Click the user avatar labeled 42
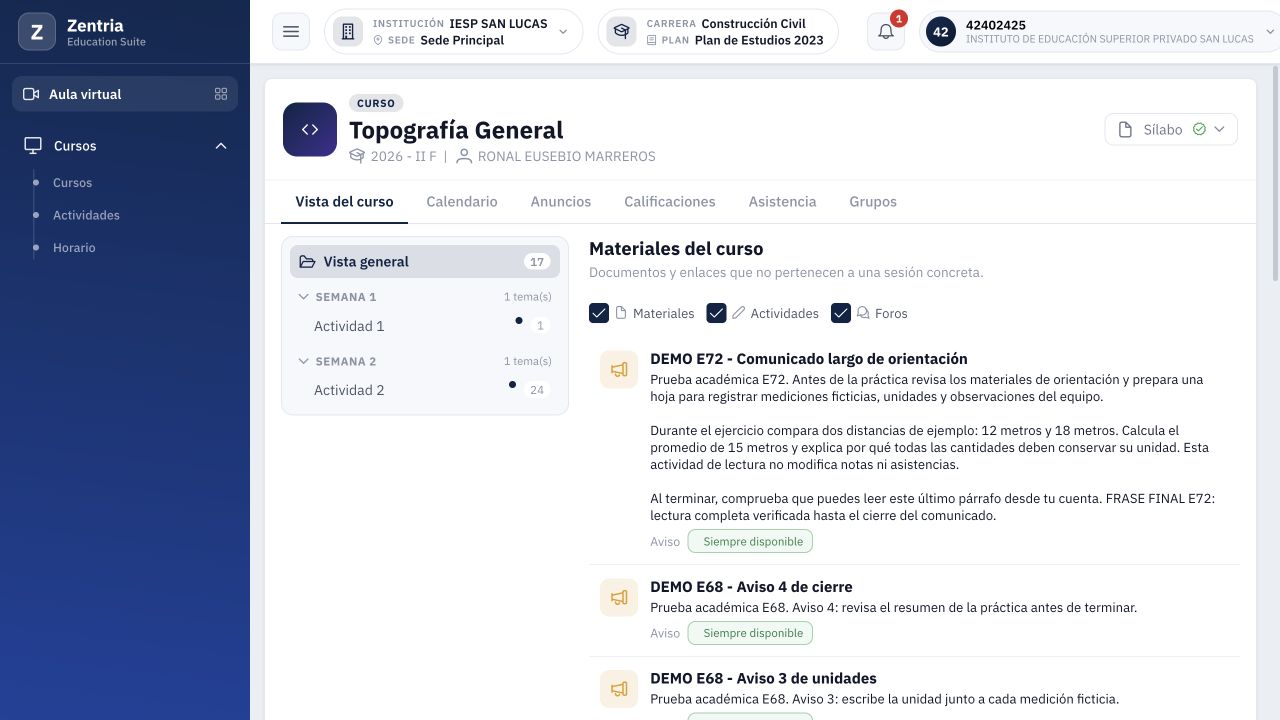The image size is (1280, 720). click(941, 32)
